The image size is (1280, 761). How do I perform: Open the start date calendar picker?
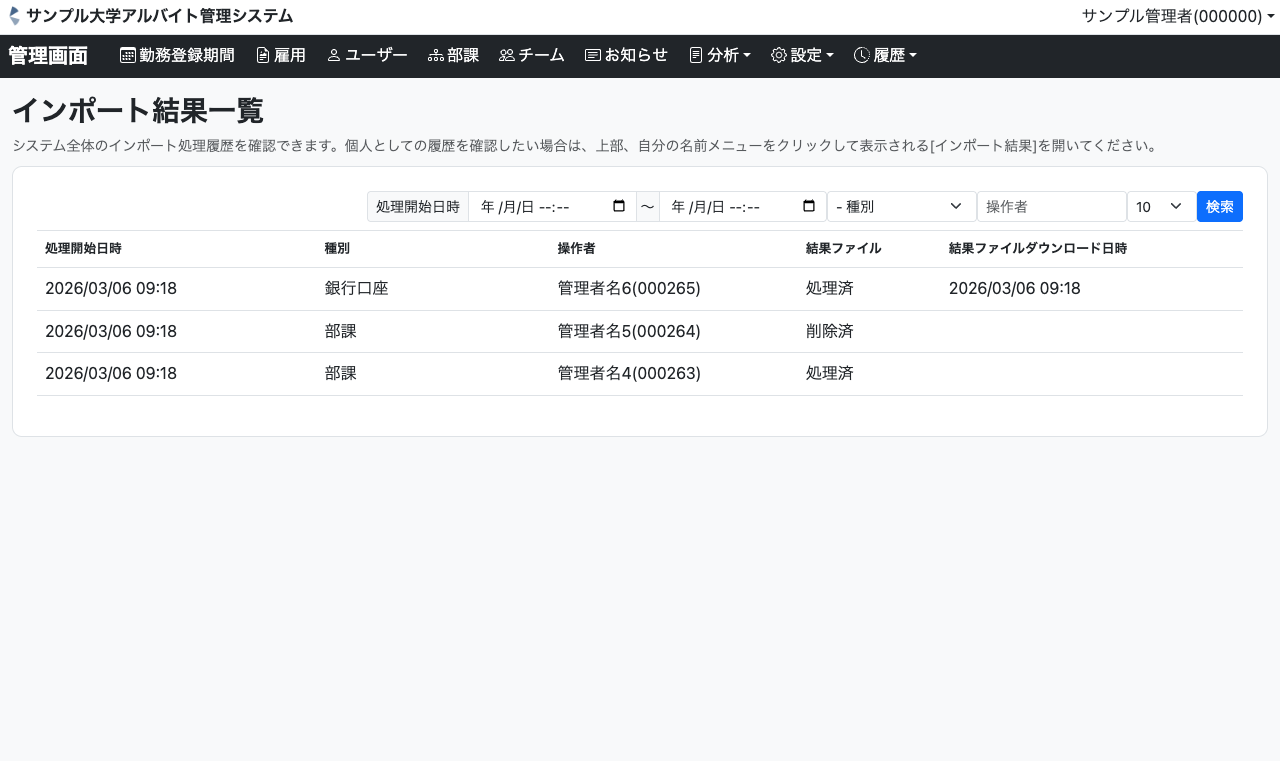click(619, 207)
